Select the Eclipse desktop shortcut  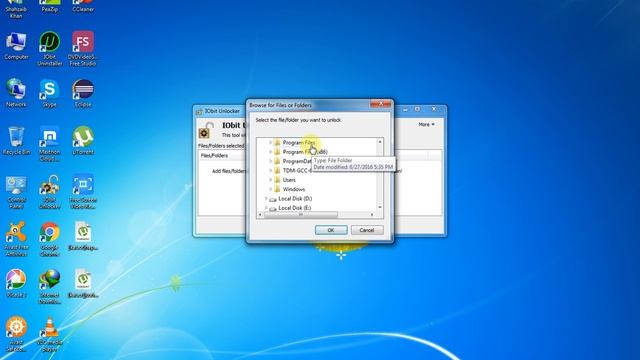[83, 93]
